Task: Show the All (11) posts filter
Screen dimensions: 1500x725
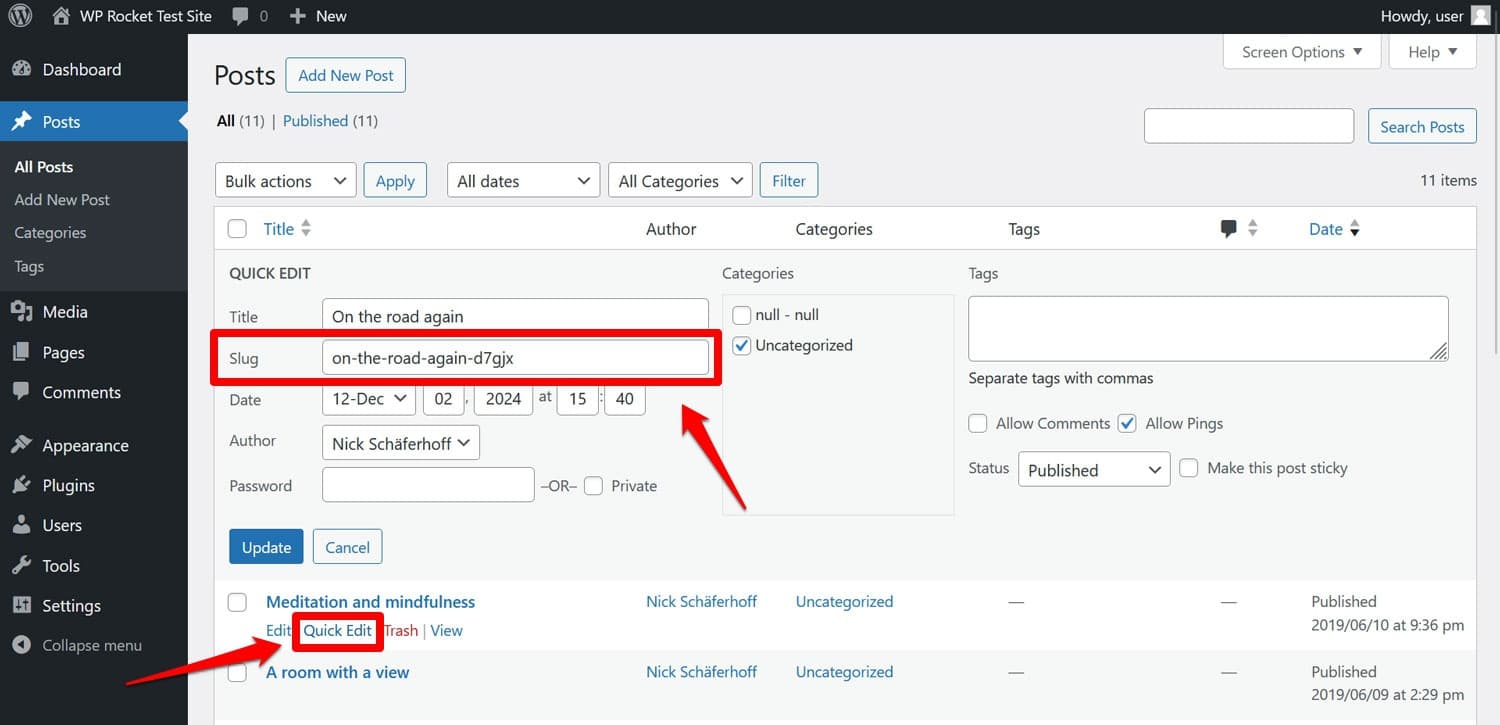Action: (240, 121)
